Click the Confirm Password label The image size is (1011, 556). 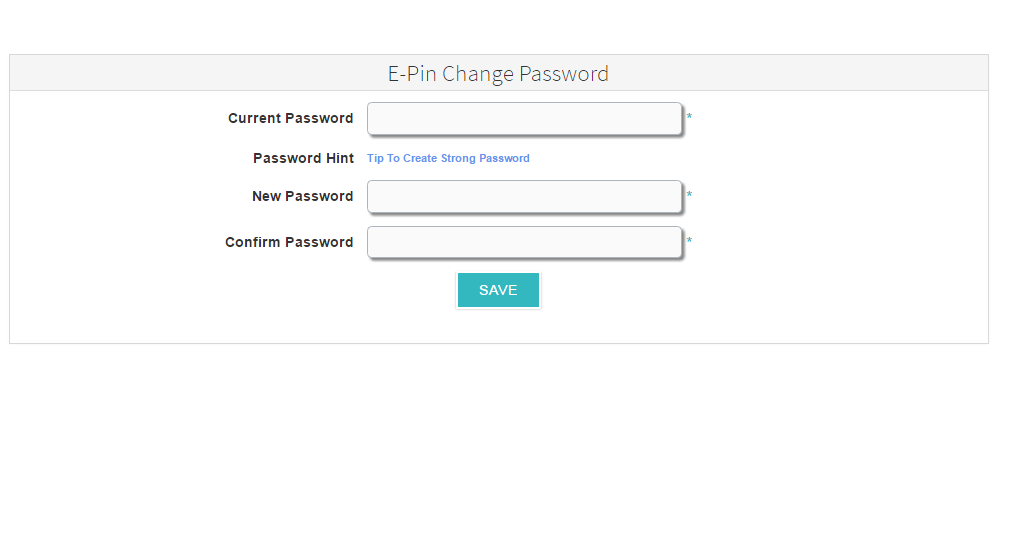[289, 242]
